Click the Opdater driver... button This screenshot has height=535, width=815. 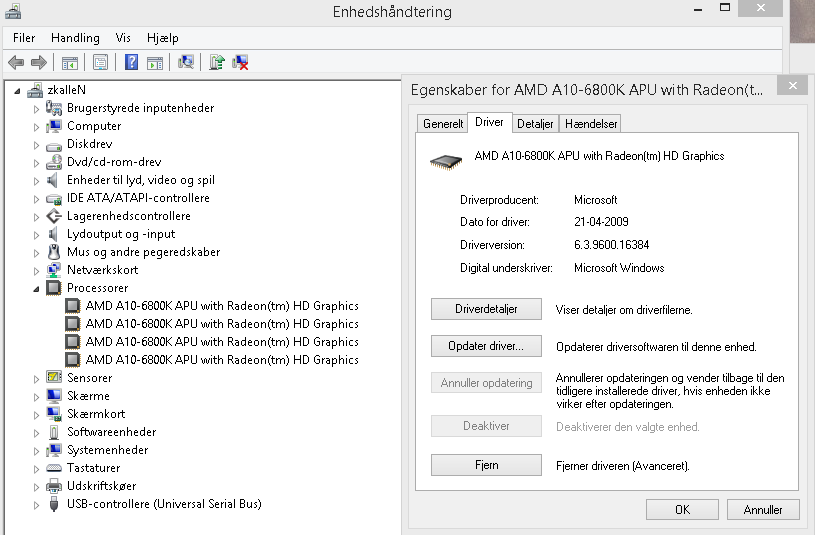pos(486,346)
